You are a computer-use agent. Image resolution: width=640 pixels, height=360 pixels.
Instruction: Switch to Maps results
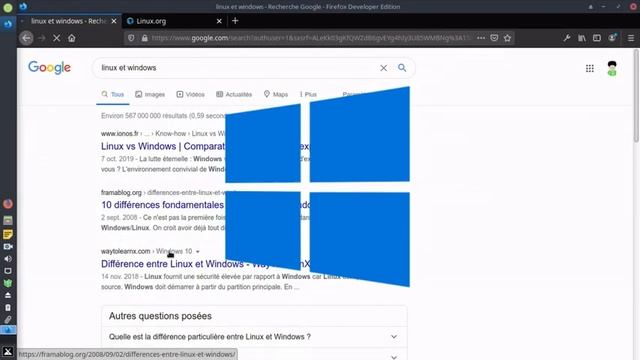(276, 94)
